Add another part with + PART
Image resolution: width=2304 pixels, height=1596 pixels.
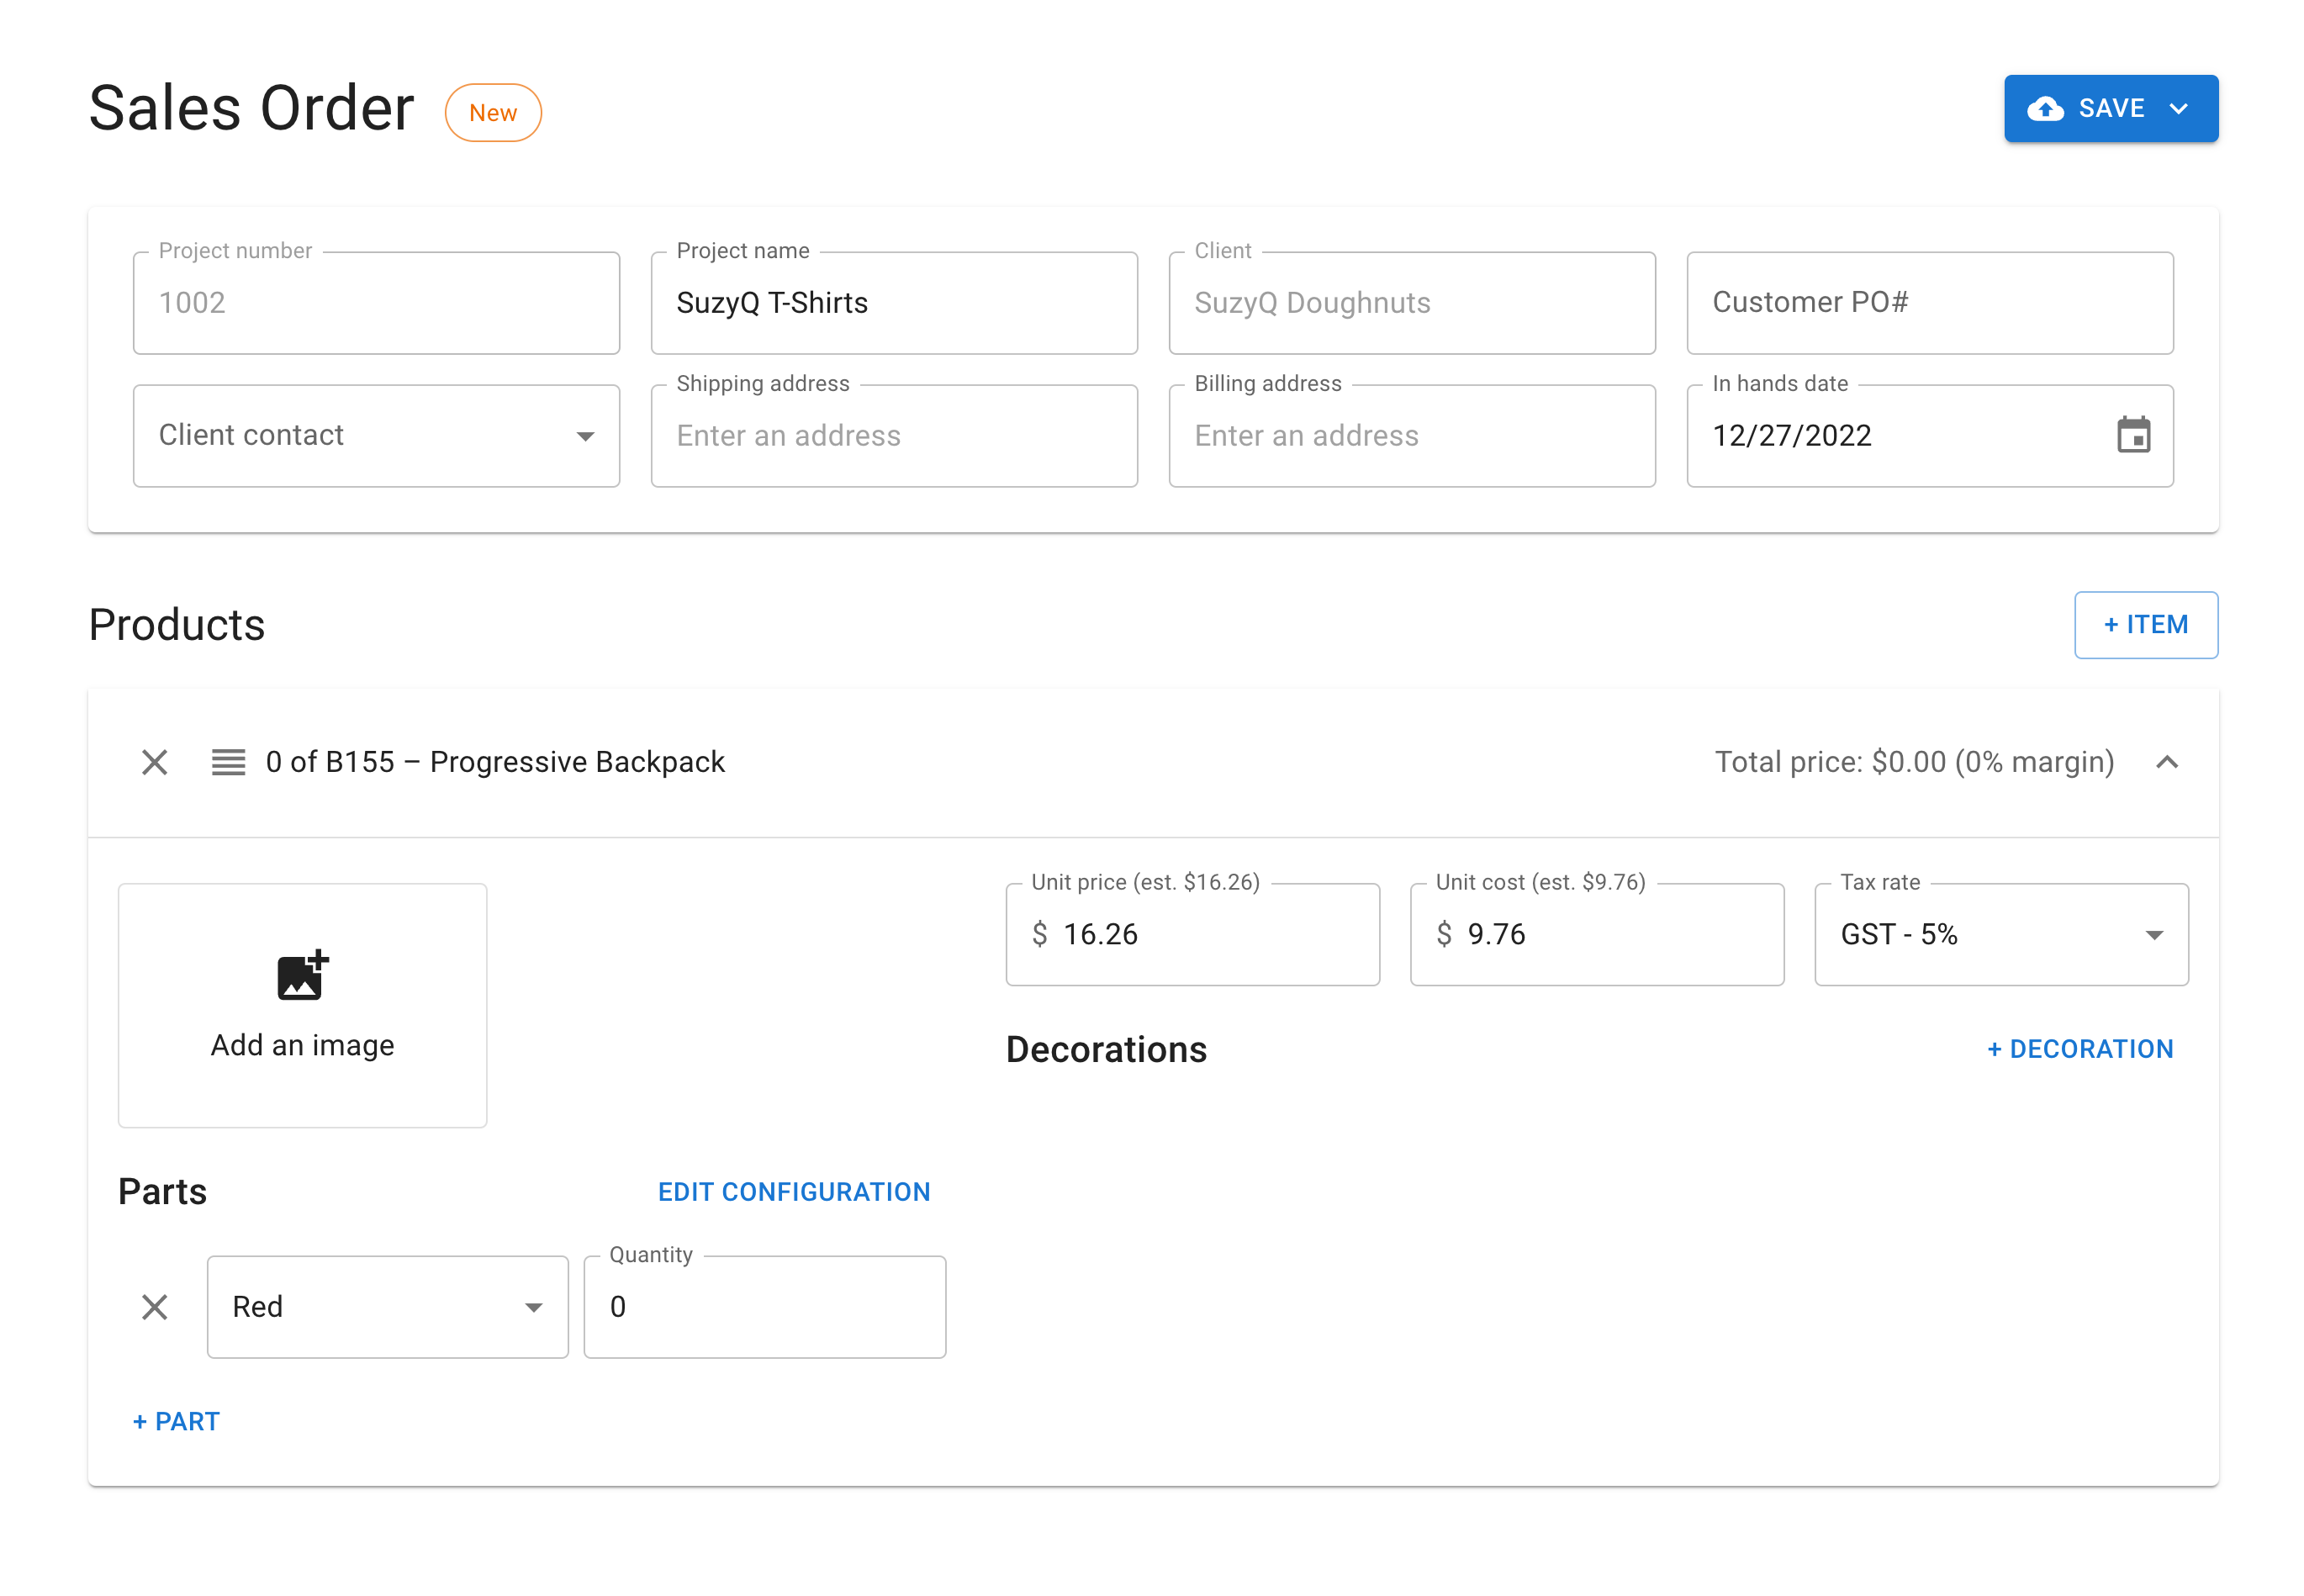click(x=176, y=1421)
